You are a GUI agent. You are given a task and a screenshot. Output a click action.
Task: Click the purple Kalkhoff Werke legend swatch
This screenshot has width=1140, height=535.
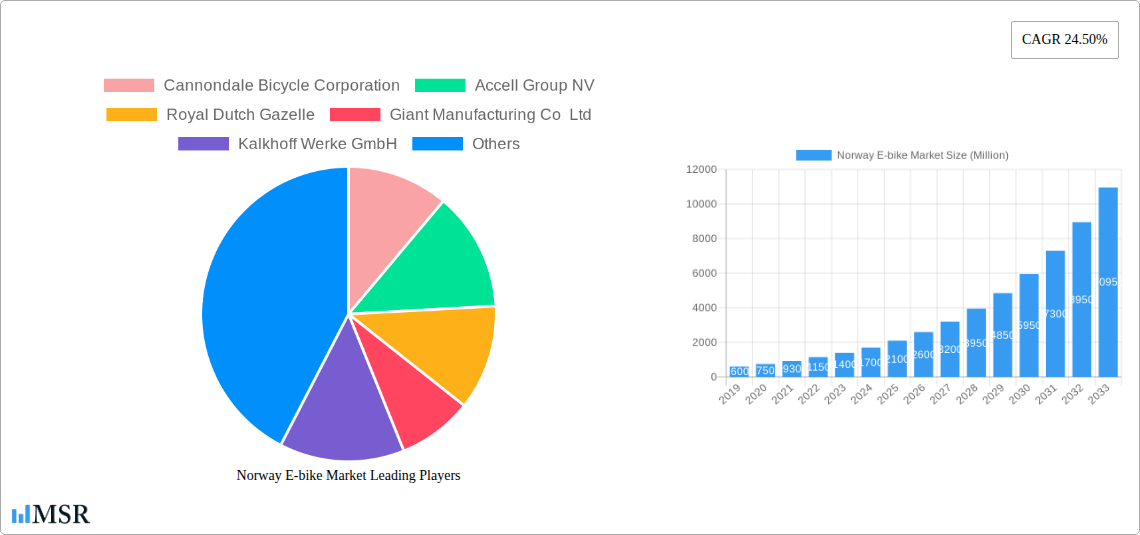point(203,144)
